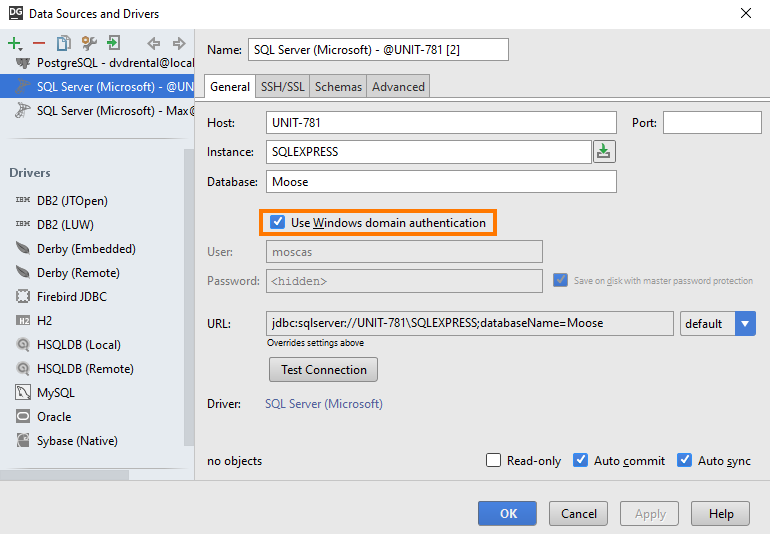
Task: Add a new data source with plus icon
Action: pyautogui.click(x=15, y=43)
